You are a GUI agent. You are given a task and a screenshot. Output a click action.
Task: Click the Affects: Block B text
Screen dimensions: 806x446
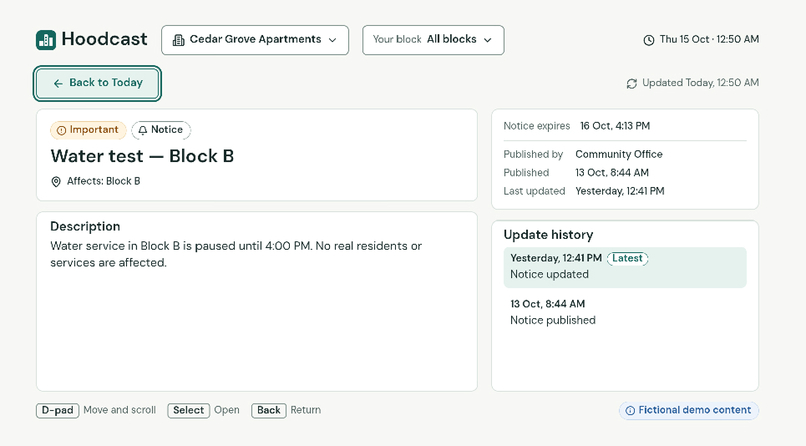tap(103, 181)
